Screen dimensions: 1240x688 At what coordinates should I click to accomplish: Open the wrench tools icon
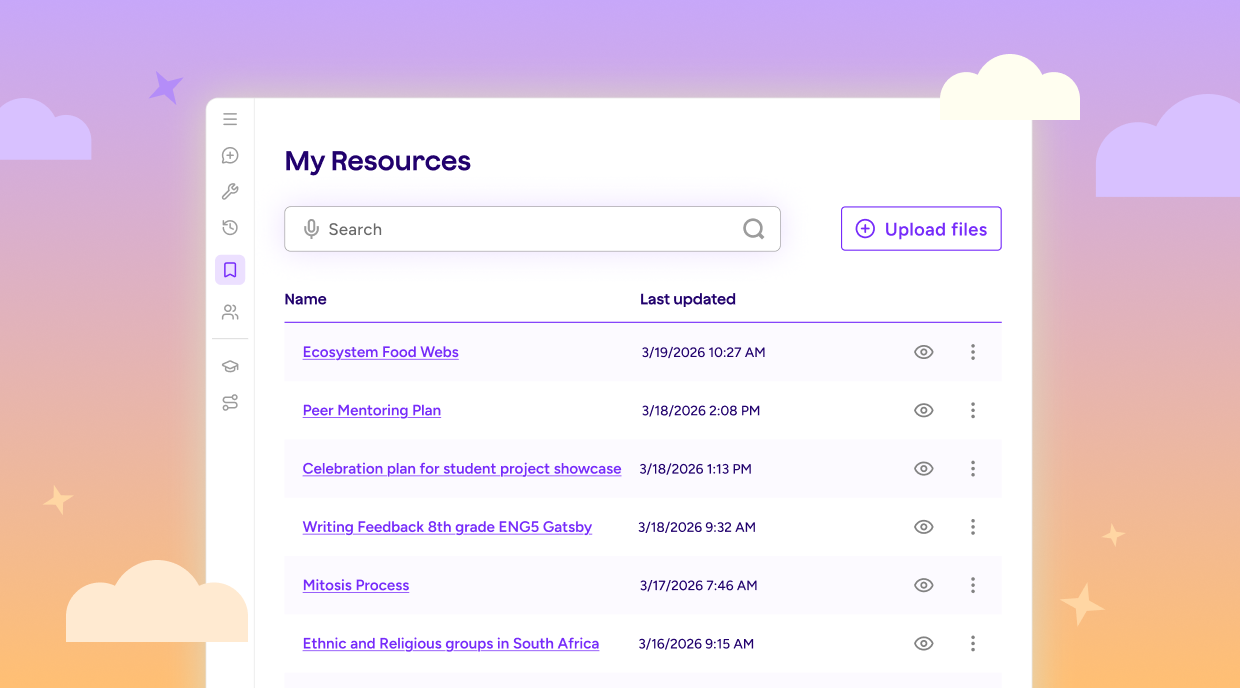tap(230, 192)
